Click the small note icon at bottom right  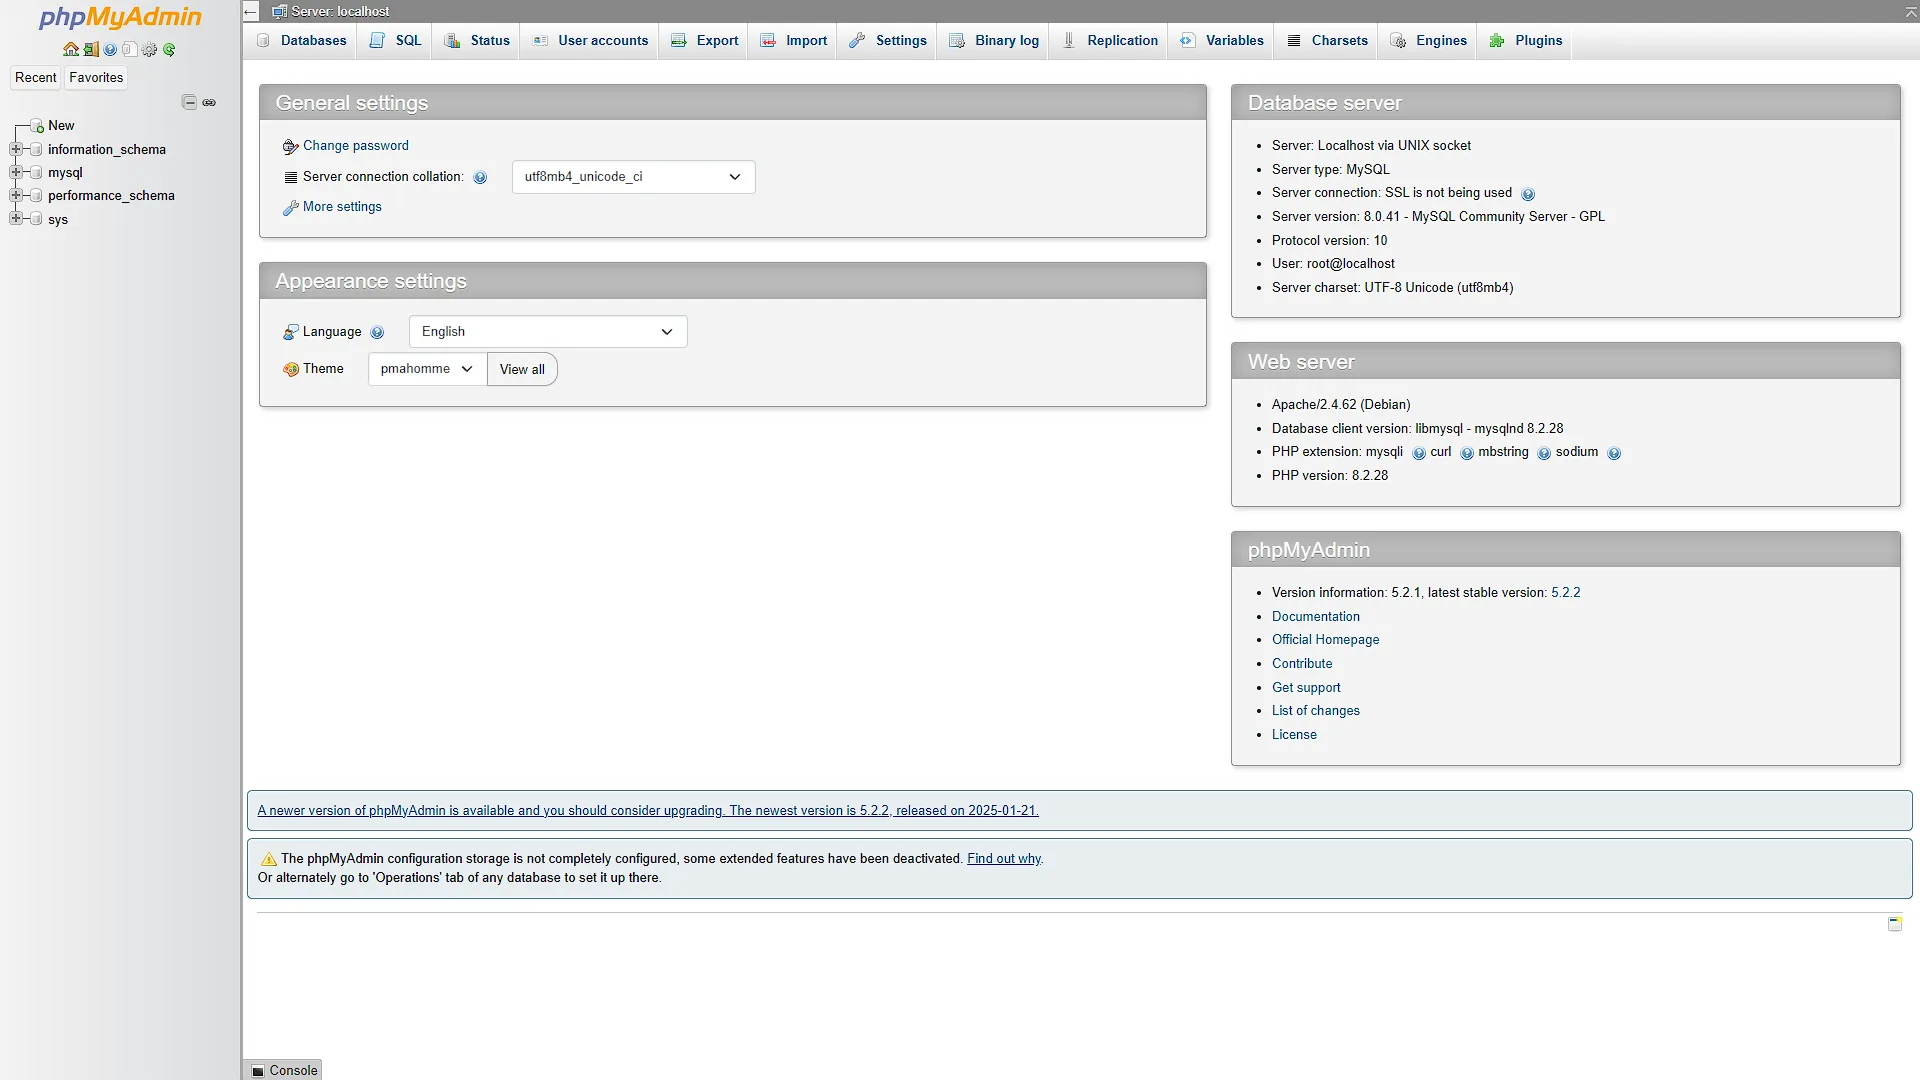(x=1895, y=923)
